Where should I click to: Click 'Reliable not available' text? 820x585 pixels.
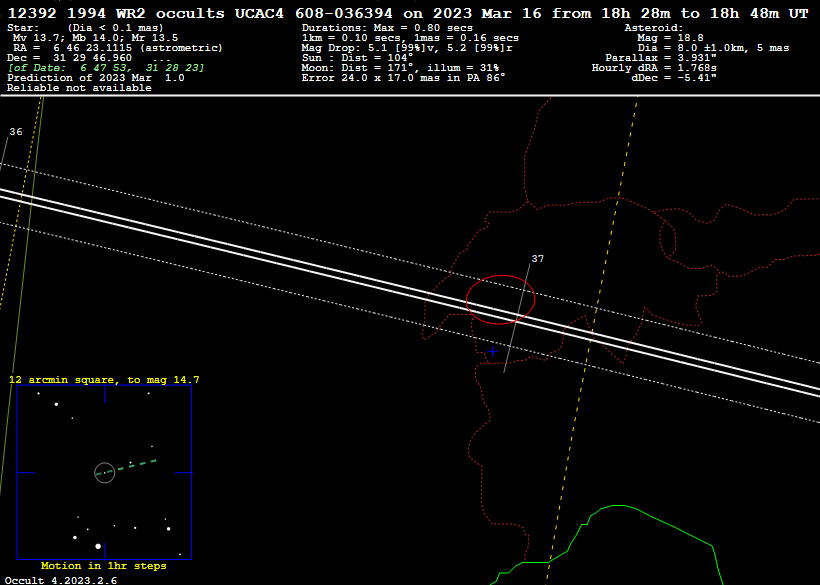click(79, 88)
